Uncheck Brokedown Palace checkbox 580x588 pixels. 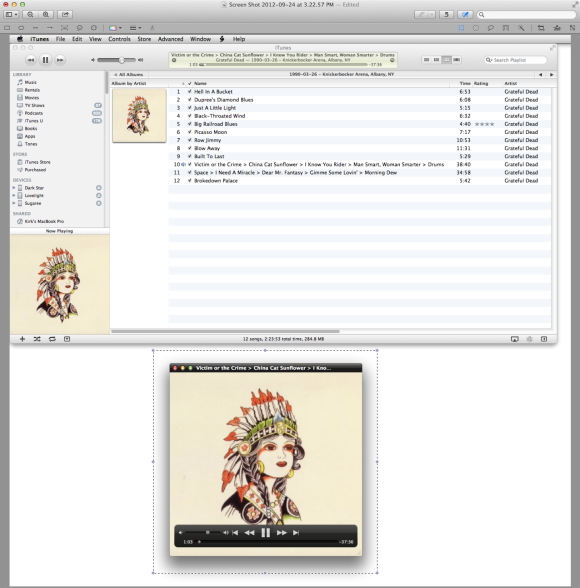pyautogui.click(x=190, y=180)
